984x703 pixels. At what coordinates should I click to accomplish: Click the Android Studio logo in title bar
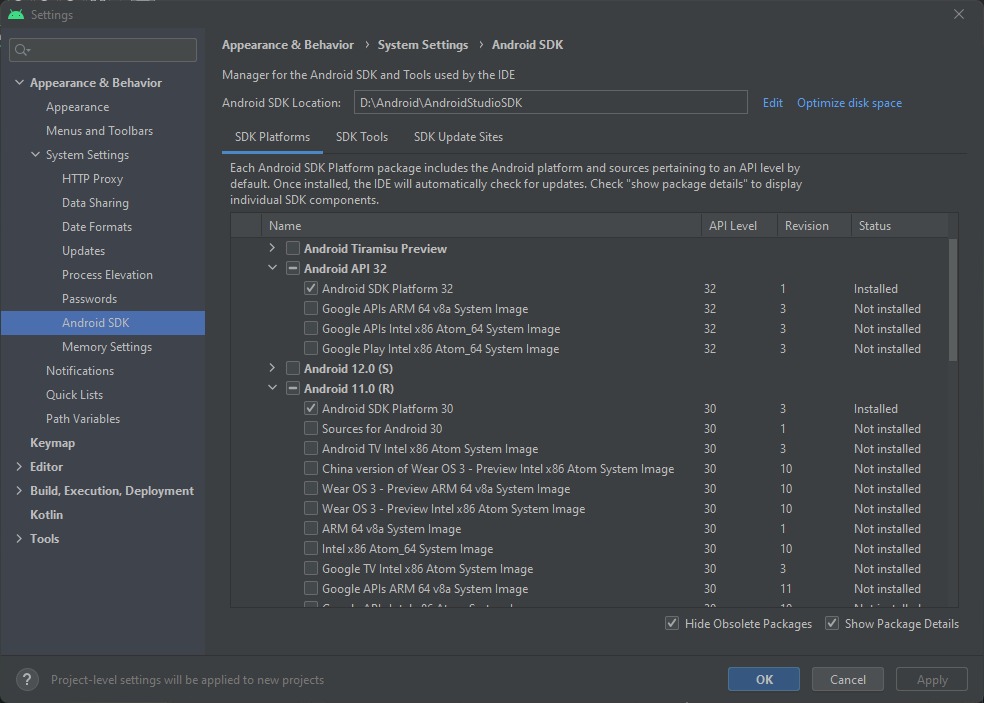click(15, 15)
